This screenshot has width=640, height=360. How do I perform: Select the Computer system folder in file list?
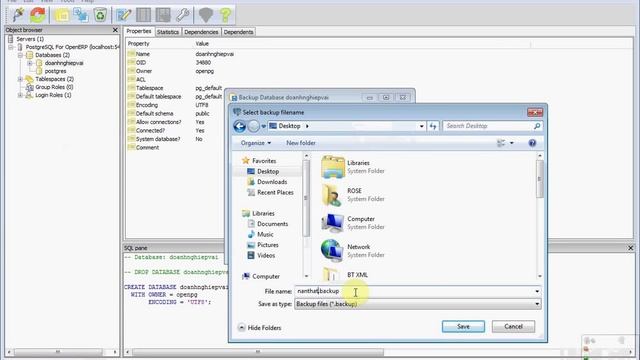pos(353,223)
